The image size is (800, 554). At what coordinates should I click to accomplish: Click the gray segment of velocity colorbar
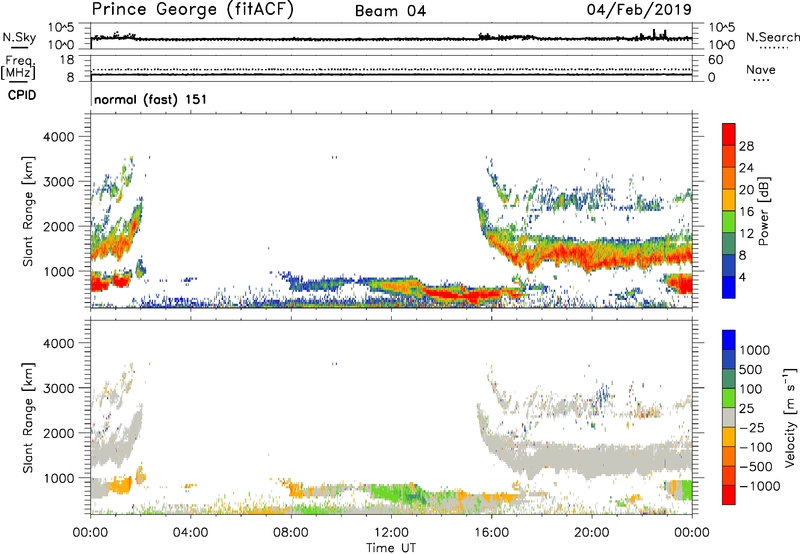pos(729,417)
